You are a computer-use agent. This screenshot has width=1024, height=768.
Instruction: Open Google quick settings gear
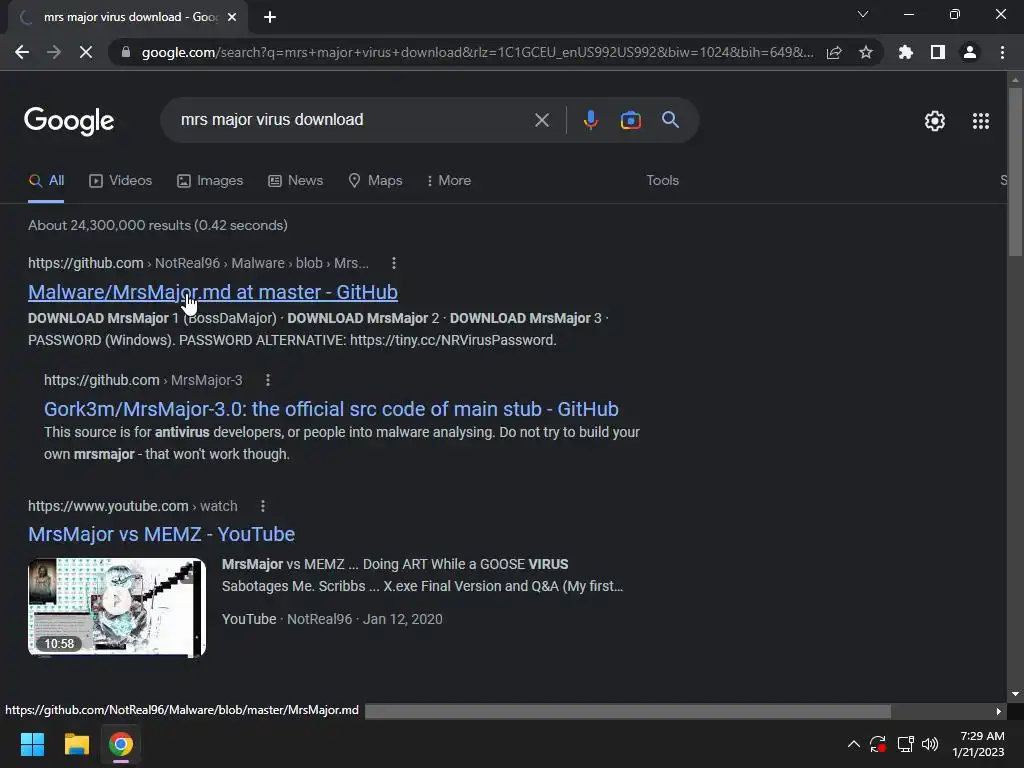click(935, 121)
